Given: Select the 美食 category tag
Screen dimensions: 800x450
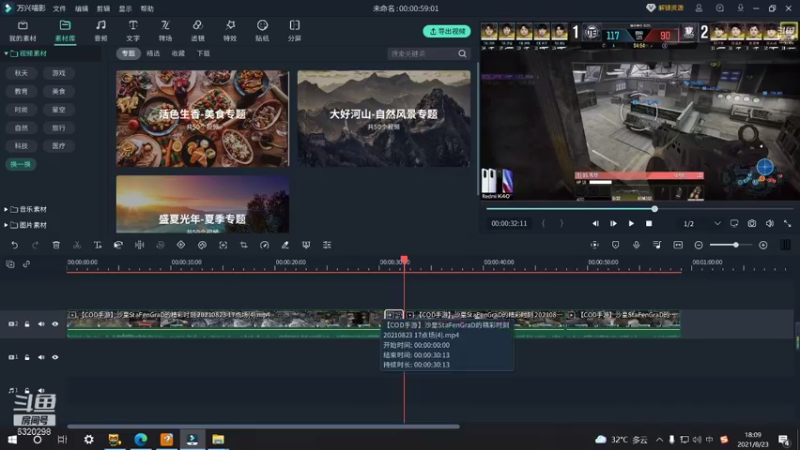Looking at the screenshot, I should tap(59, 91).
